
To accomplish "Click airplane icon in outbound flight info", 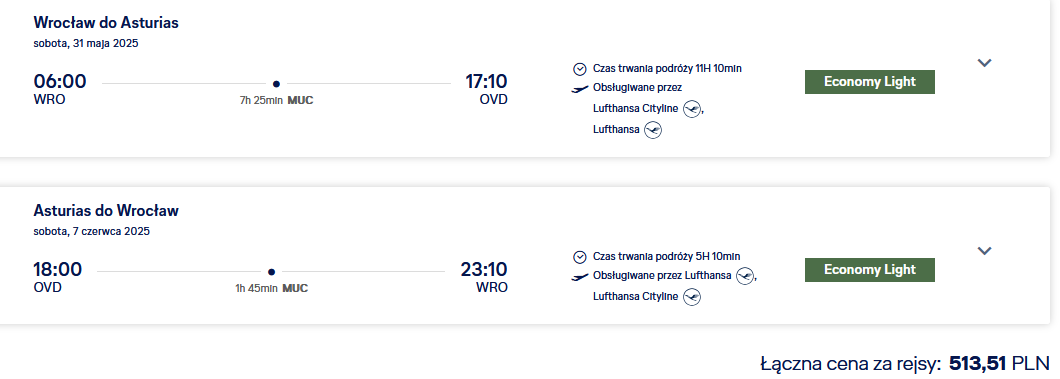I will click(579, 89).
